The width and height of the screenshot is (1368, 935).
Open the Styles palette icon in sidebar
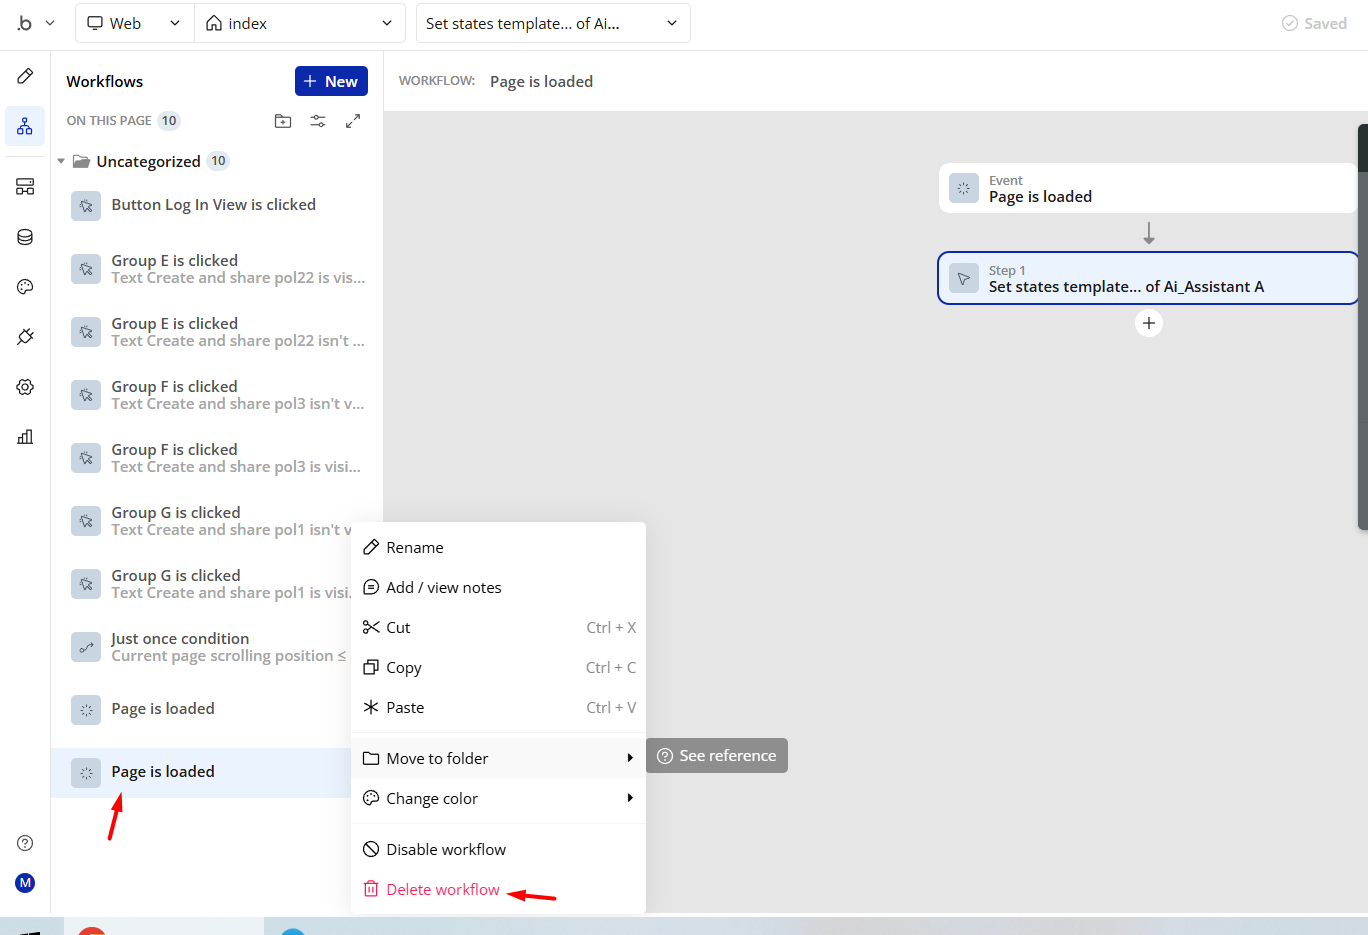click(25, 287)
